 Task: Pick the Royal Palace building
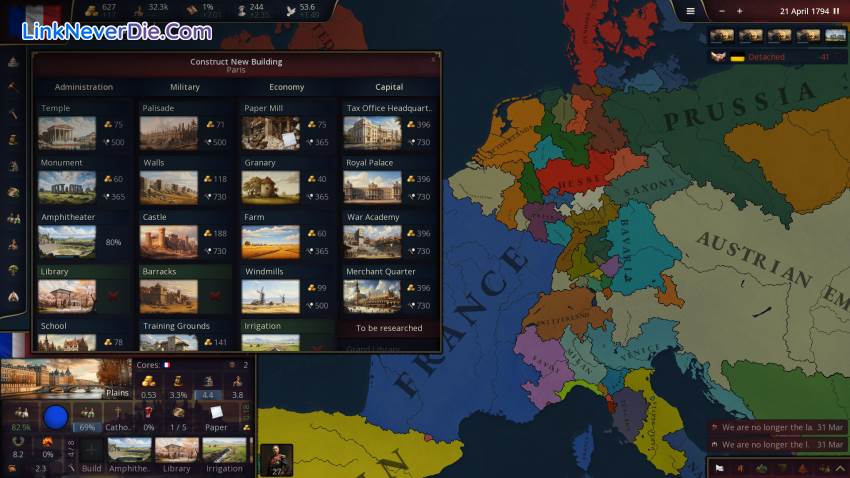pos(372,187)
